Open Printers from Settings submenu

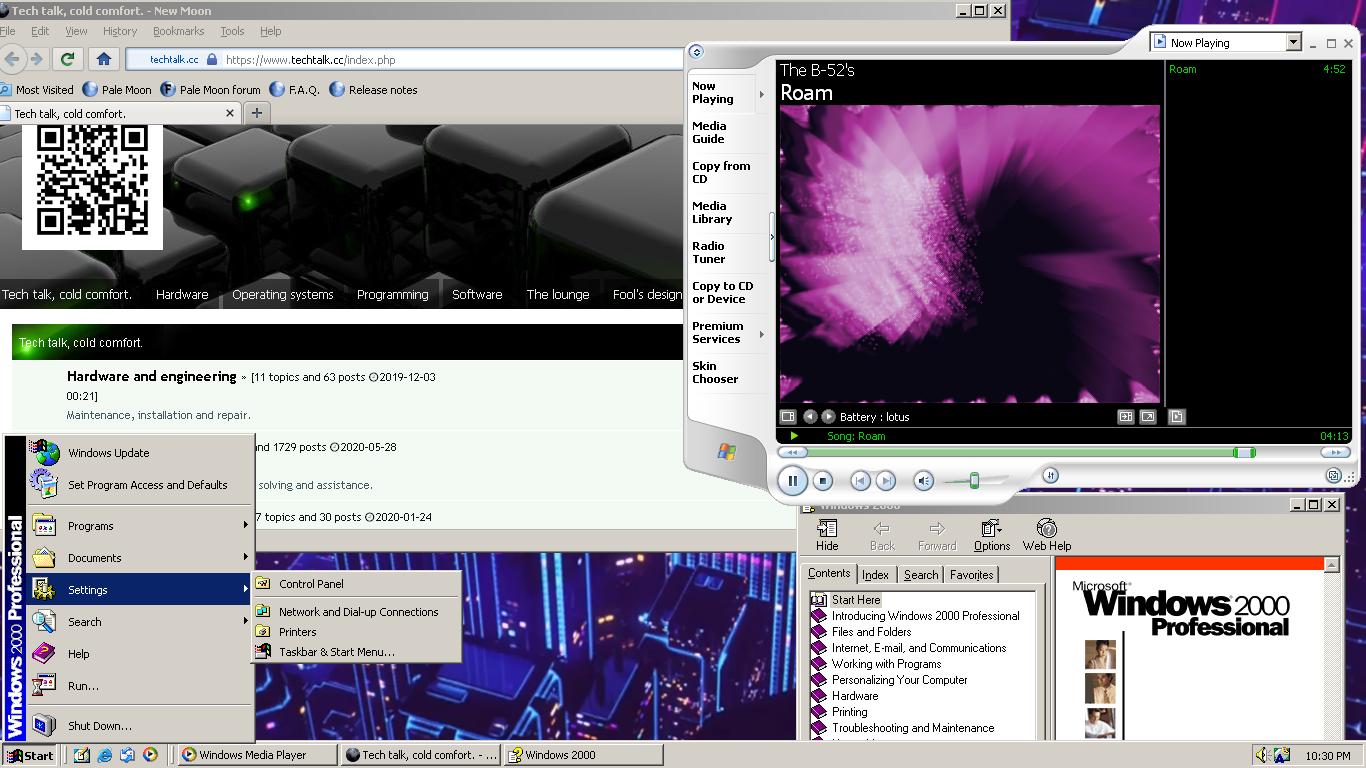click(x=356, y=632)
